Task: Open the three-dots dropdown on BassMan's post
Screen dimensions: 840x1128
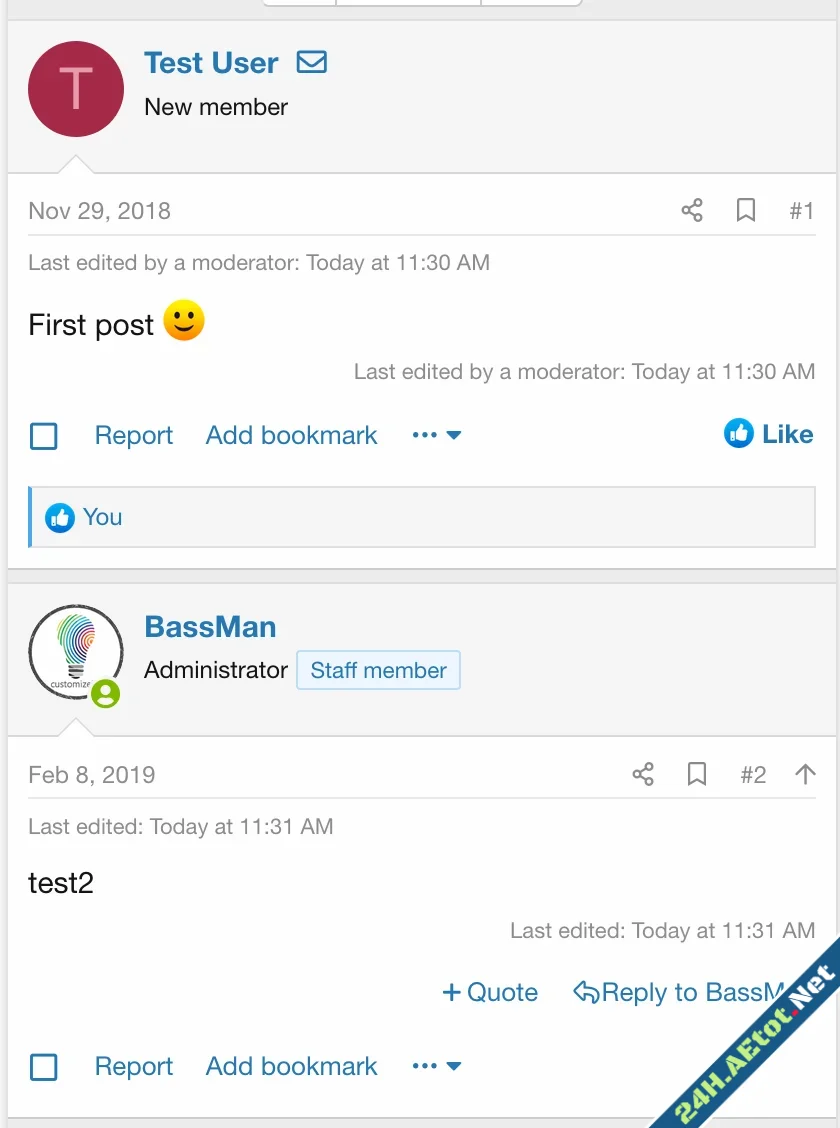Action: [x=437, y=1066]
